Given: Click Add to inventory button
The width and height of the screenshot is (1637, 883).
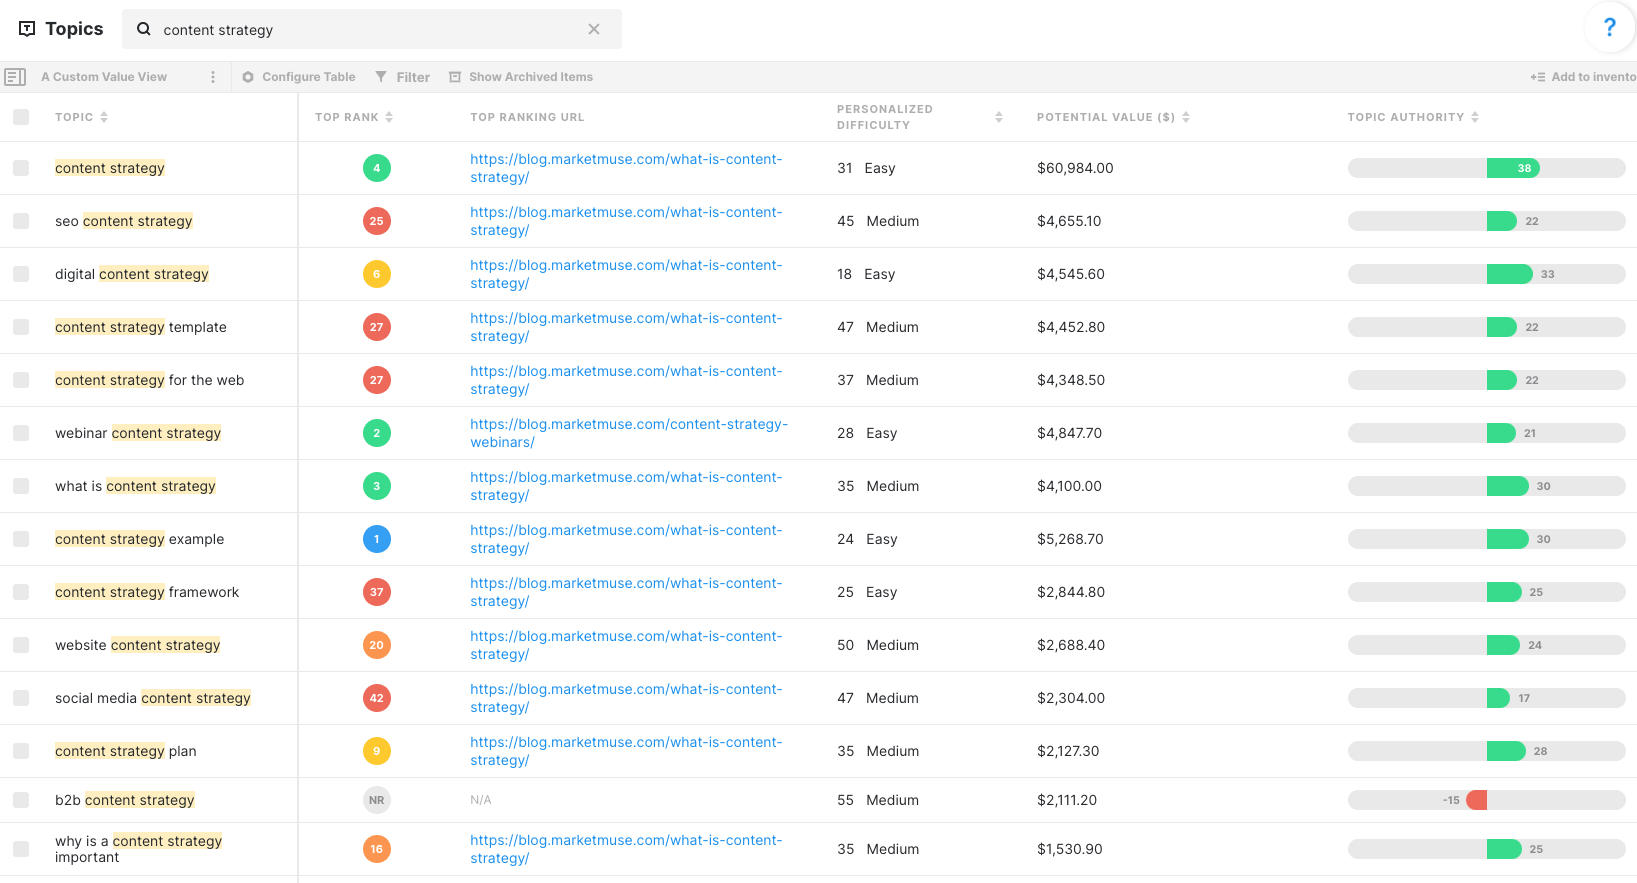Looking at the screenshot, I should [x=1584, y=77].
